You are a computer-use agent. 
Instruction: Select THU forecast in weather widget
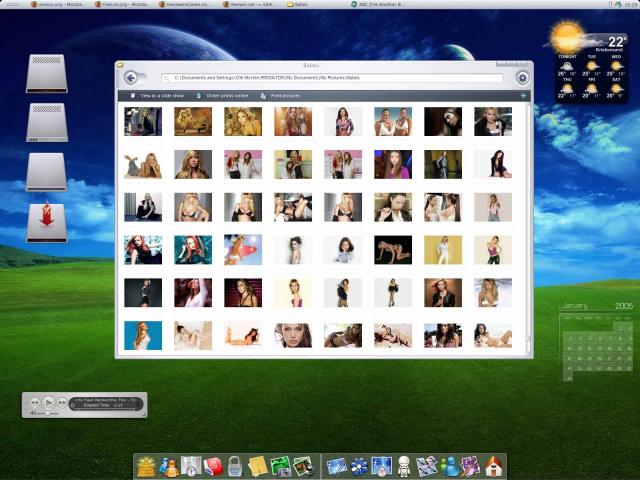[567, 88]
